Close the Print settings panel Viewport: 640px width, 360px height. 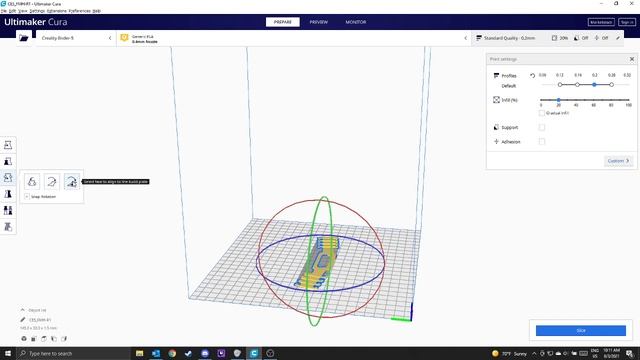632,59
